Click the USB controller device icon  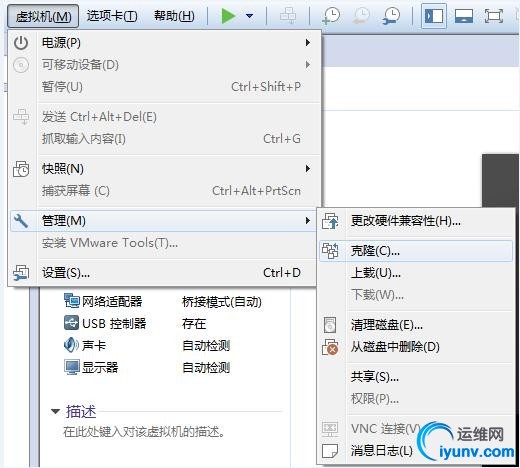(71, 323)
